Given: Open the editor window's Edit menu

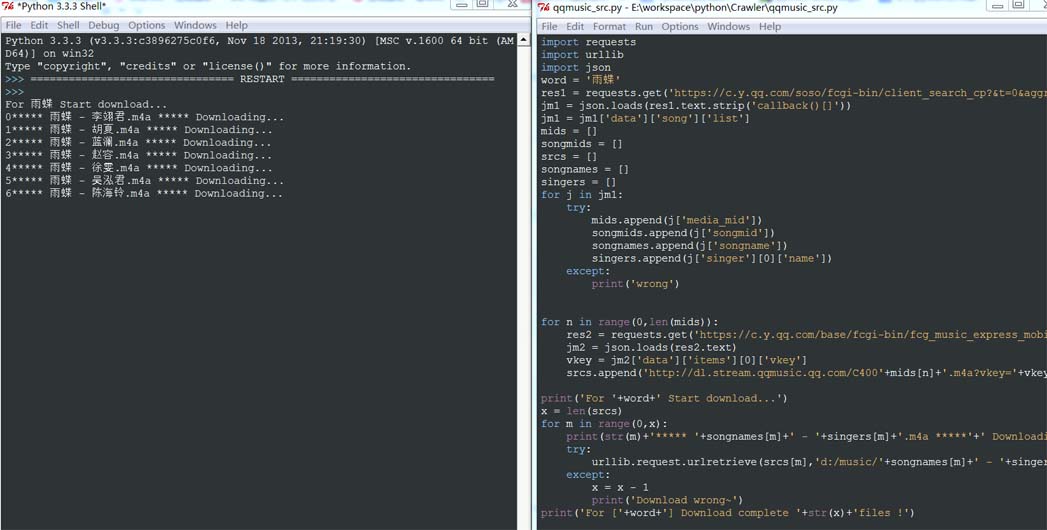Looking at the screenshot, I should 575,27.
